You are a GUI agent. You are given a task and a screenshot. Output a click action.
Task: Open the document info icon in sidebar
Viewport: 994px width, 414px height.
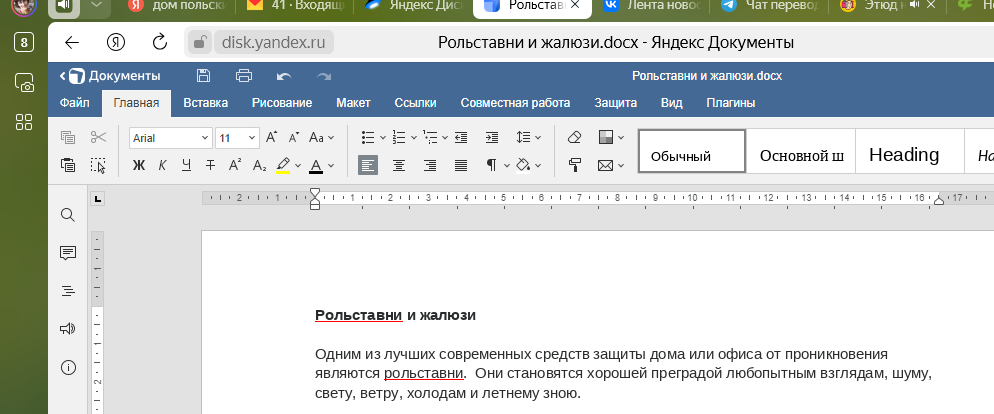click(x=68, y=367)
